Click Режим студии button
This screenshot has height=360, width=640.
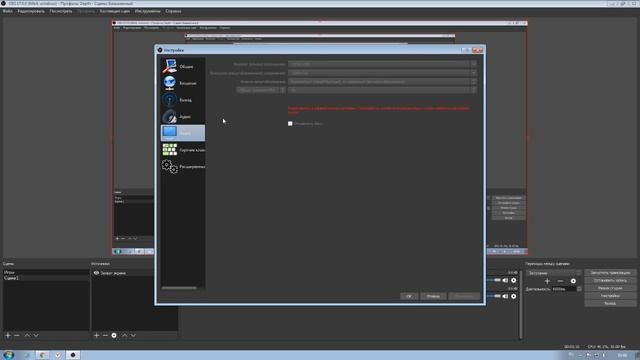coord(610,288)
